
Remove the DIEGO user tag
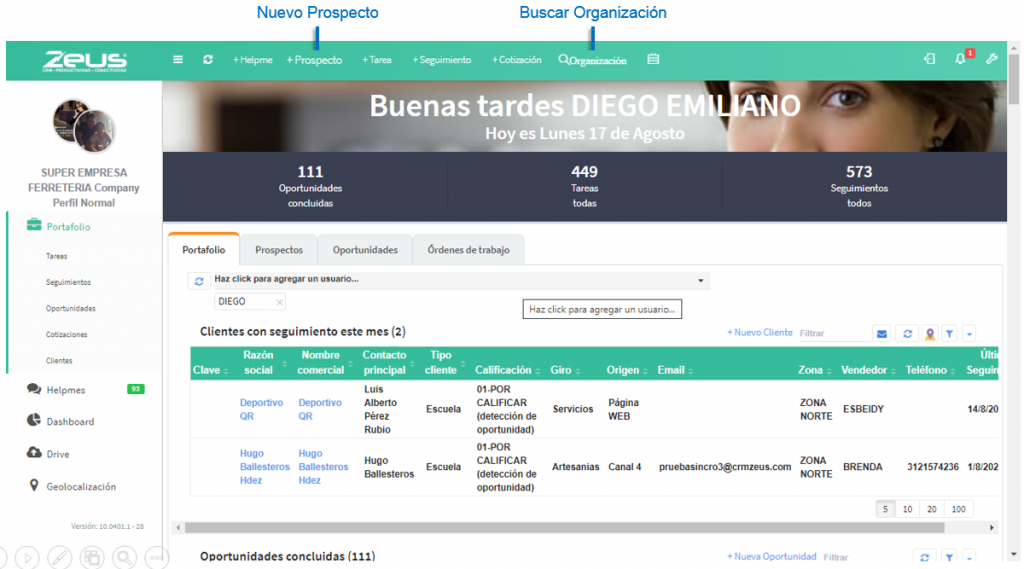[x=280, y=302]
